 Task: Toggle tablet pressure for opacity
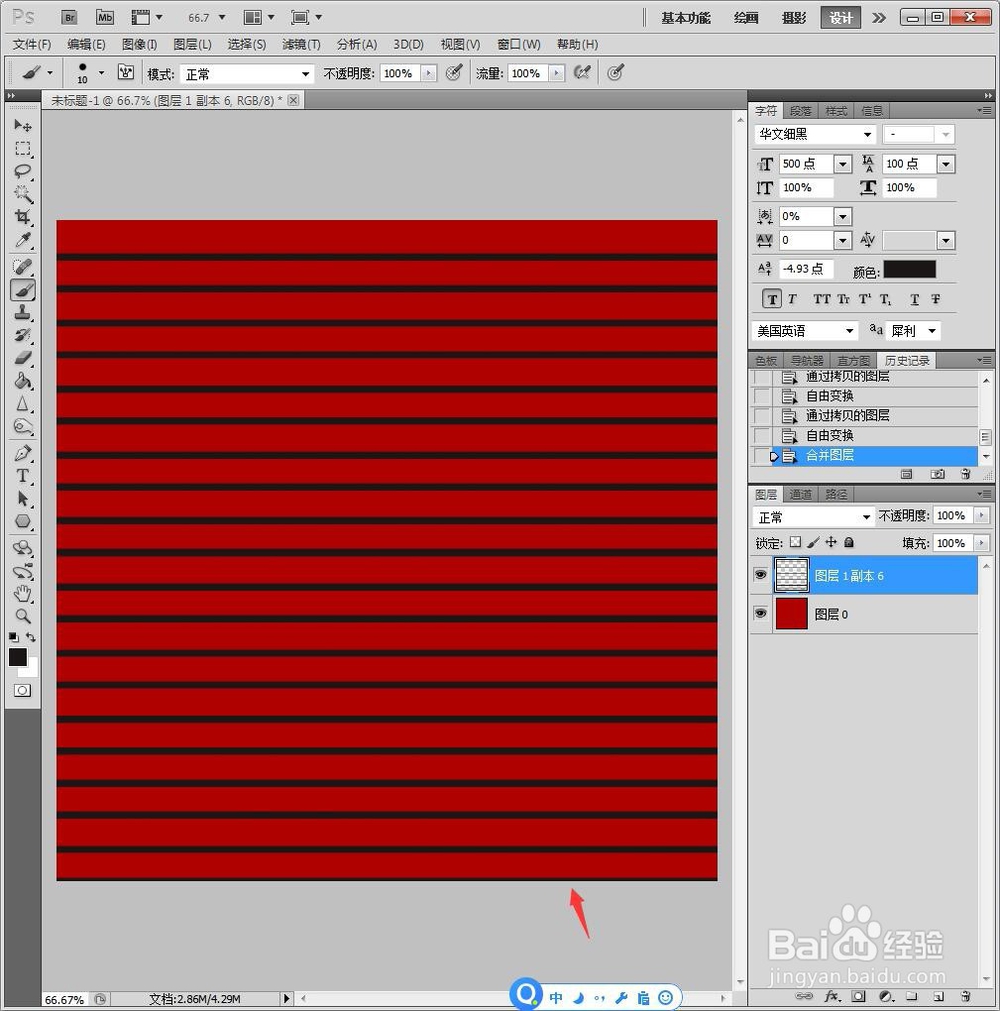pos(454,73)
